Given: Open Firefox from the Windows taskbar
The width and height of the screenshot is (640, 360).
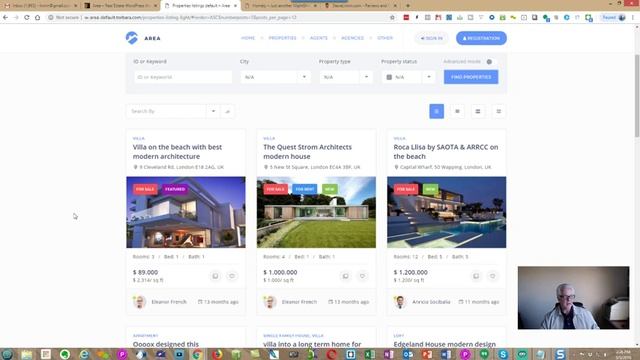Looking at the screenshot, I should [x=217, y=354].
